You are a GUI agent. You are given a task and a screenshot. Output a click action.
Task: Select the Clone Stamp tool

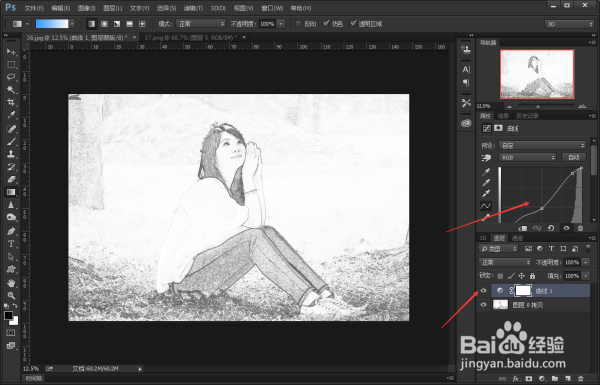pyautogui.click(x=11, y=154)
